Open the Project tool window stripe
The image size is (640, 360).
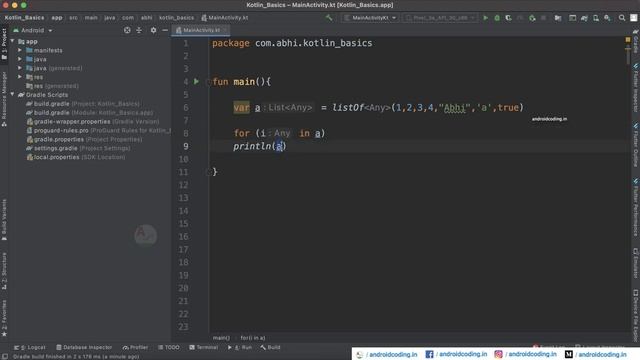pyautogui.click(x=4, y=44)
